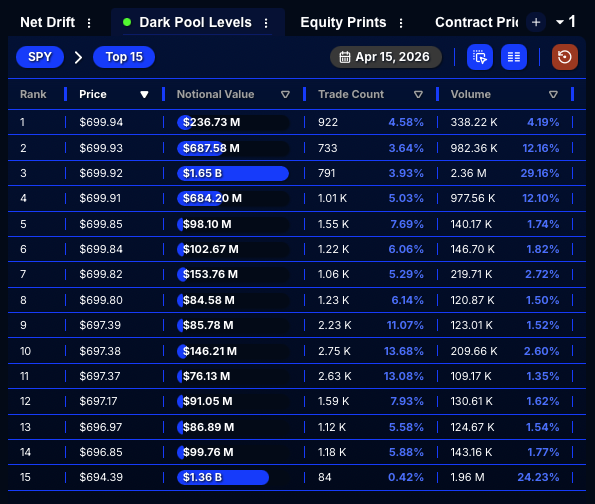Select price cell $696.97

101,427
